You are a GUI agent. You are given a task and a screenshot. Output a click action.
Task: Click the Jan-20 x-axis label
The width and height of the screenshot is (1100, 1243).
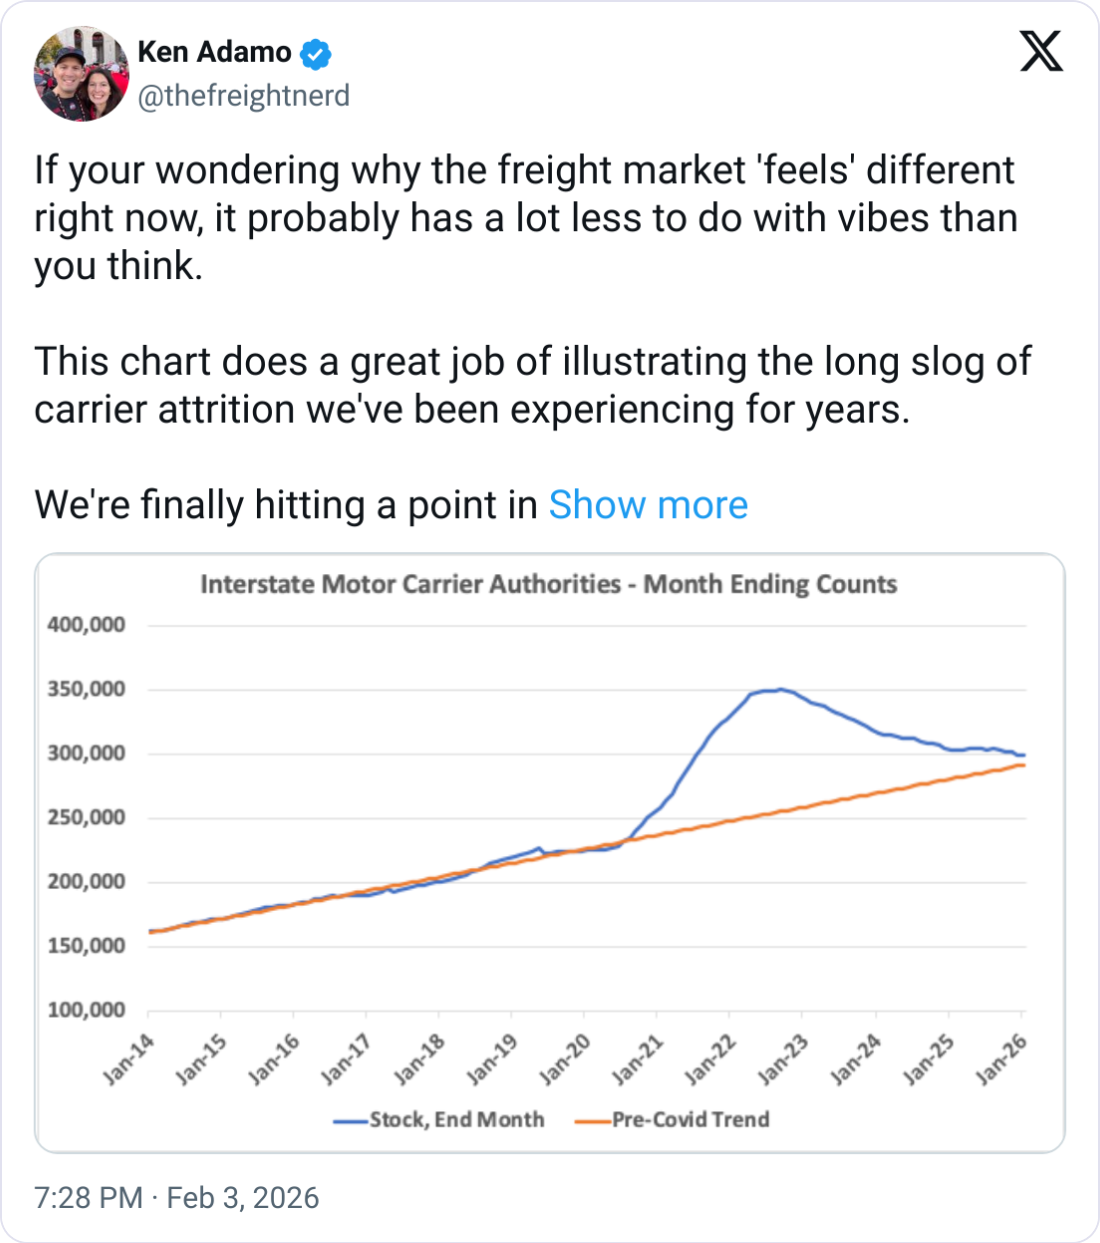tap(566, 1061)
